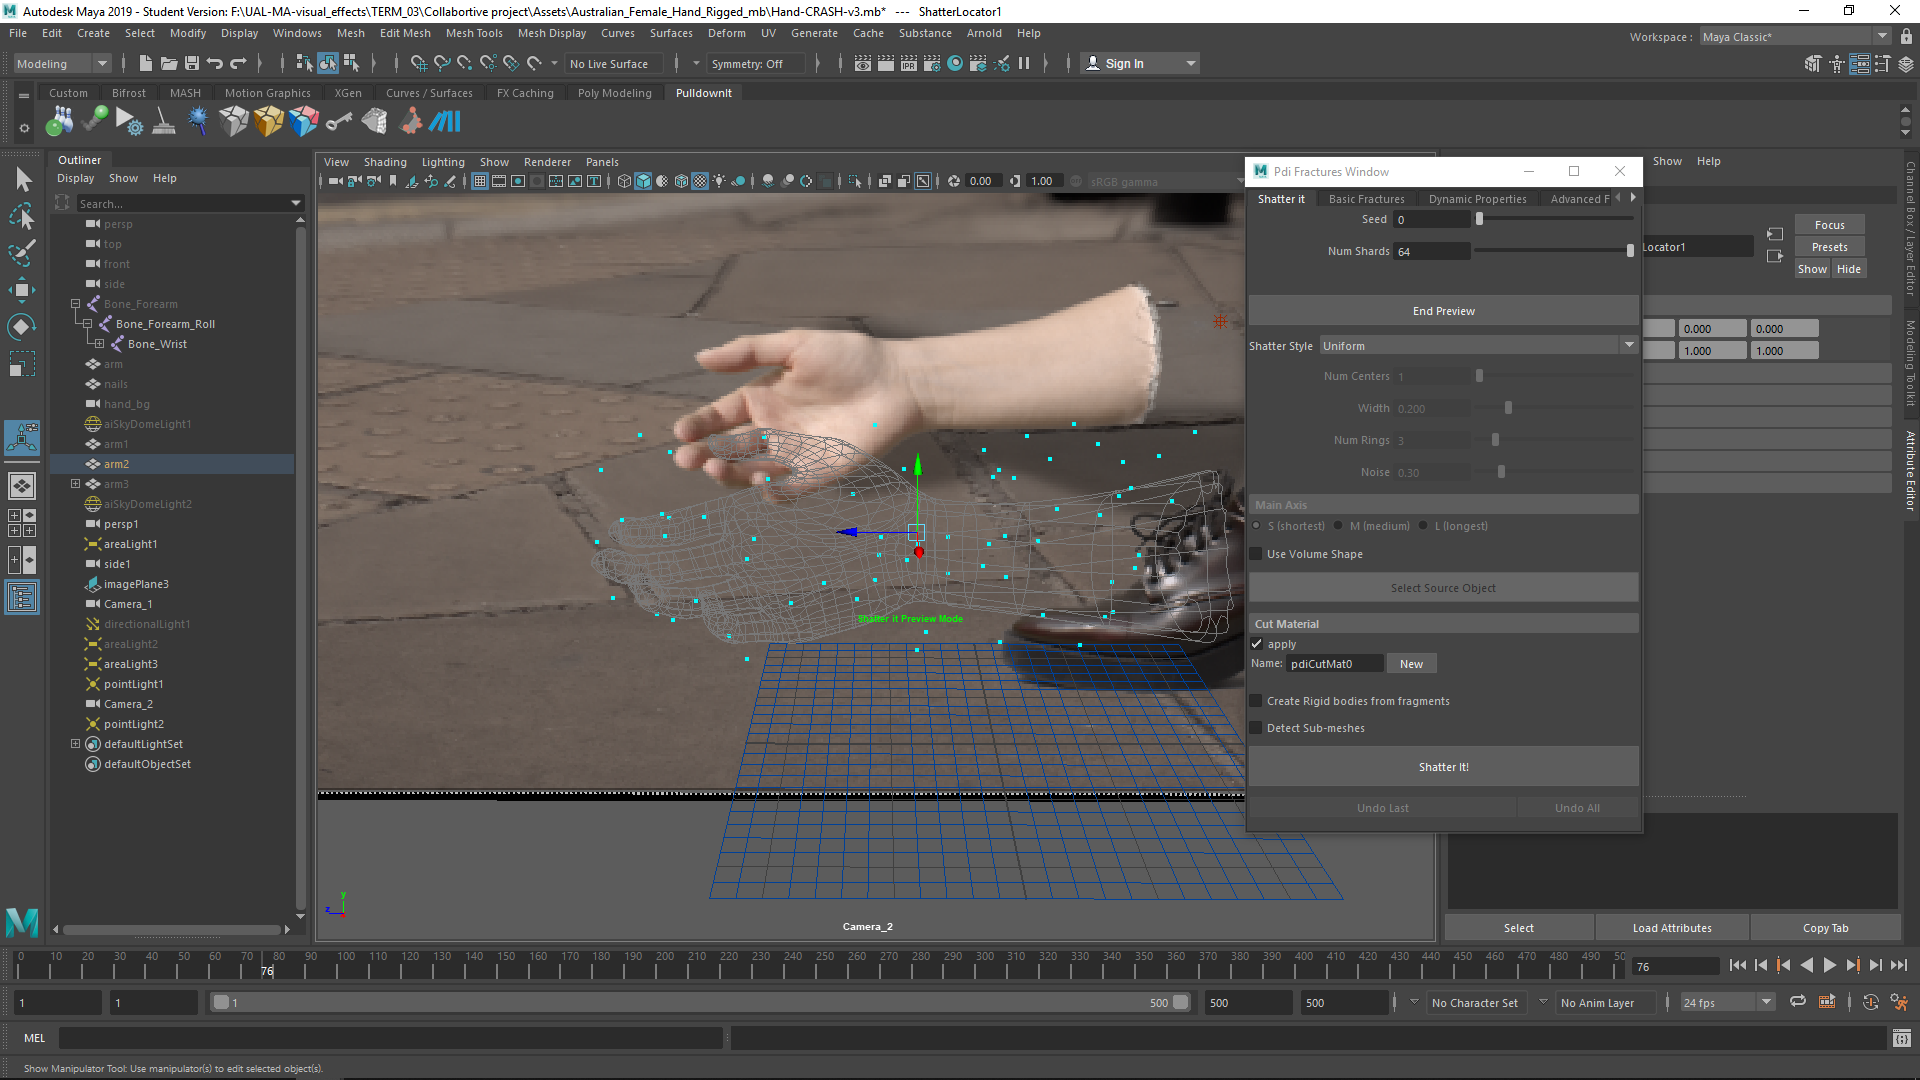Click the Play forwards button
The height and width of the screenshot is (1080, 1920).
(x=1829, y=966)
